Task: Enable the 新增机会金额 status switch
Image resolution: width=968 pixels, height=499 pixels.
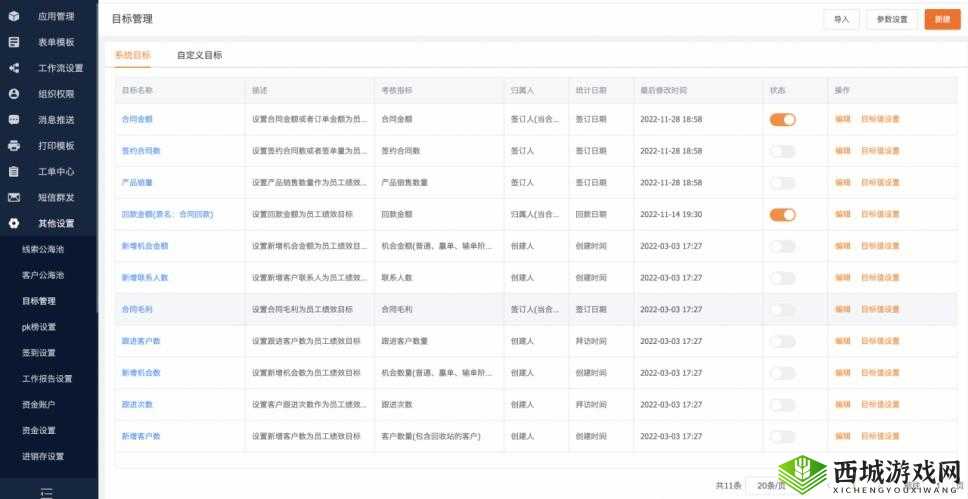Action: (782, 246)
